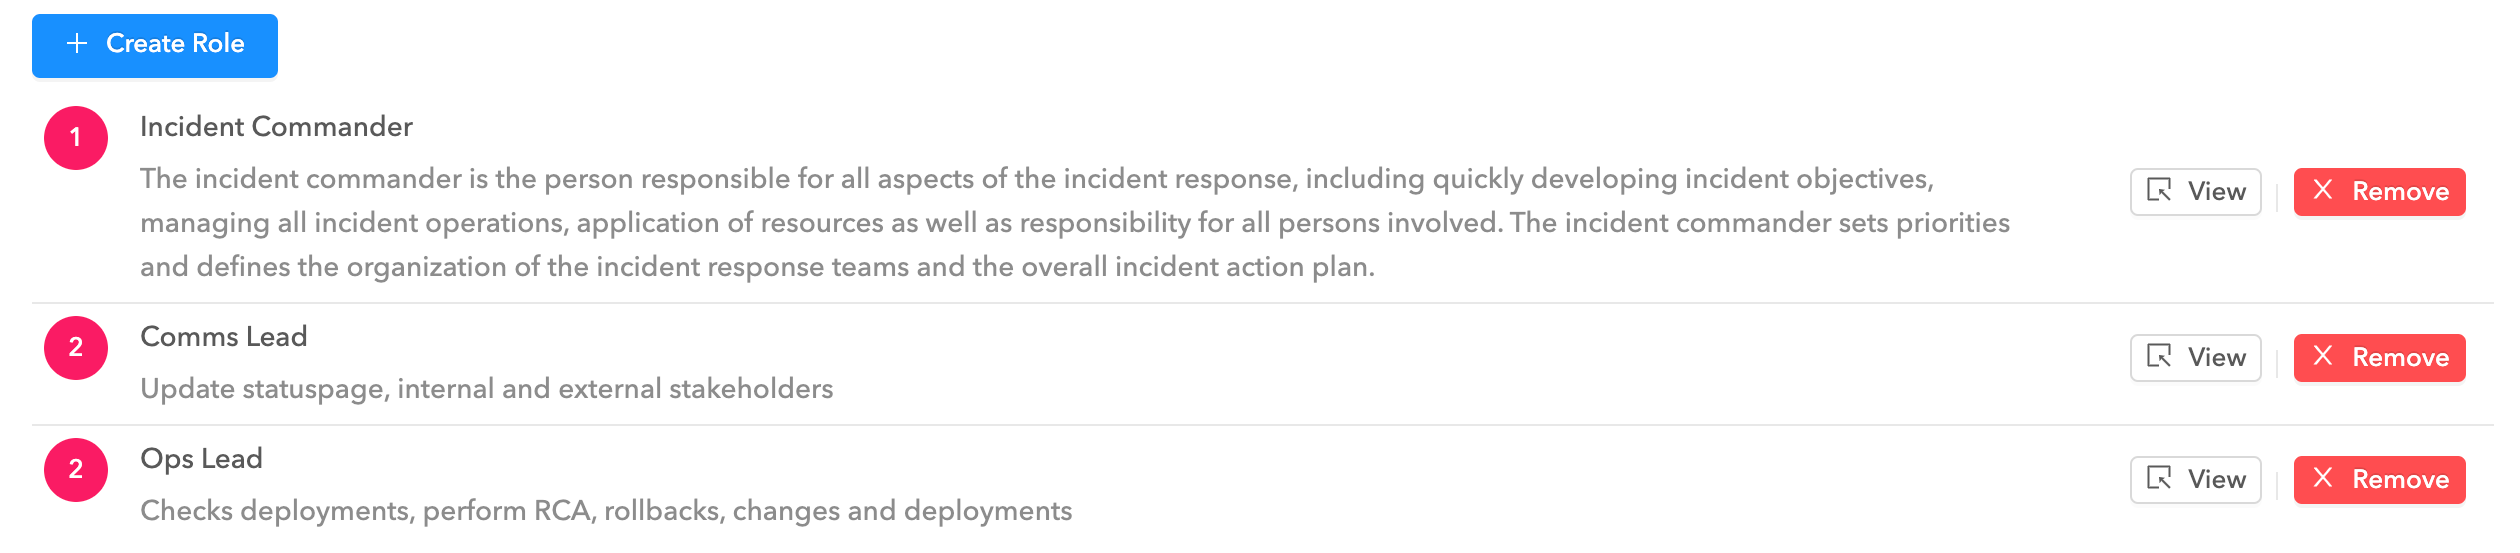Screen dimensions: 2520x553
Task: Select the Incident Commander title
Action: [276, 127]
